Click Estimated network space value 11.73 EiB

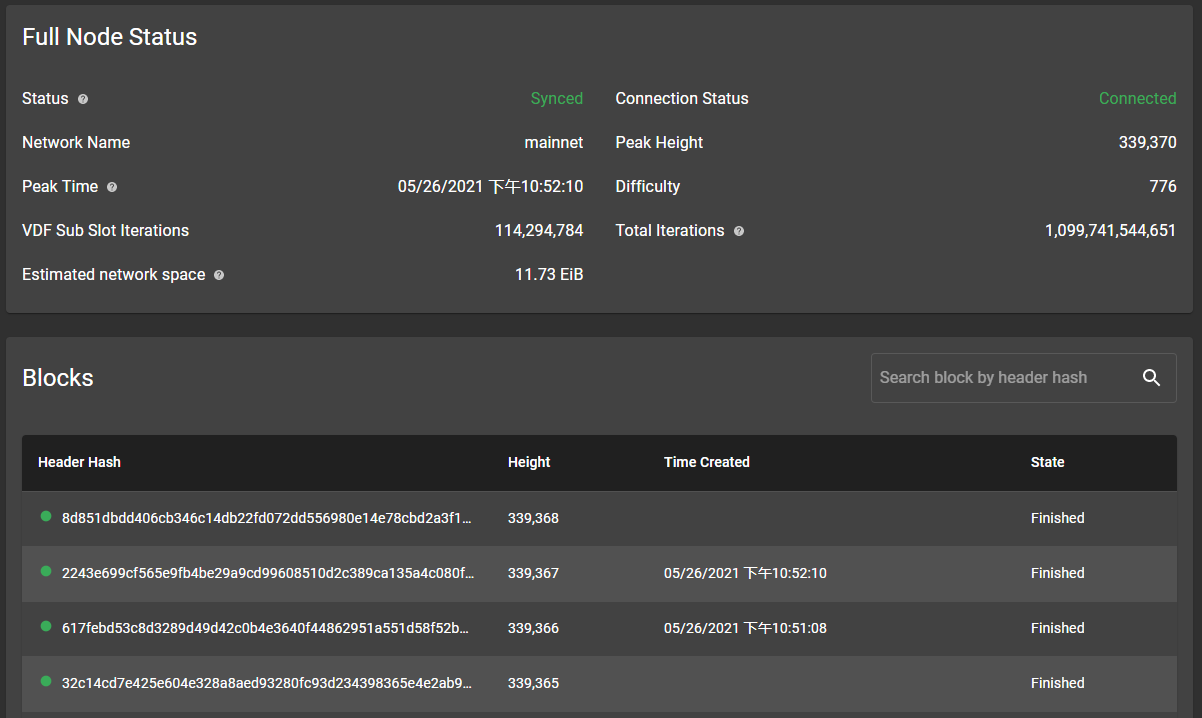pos(549,275)
